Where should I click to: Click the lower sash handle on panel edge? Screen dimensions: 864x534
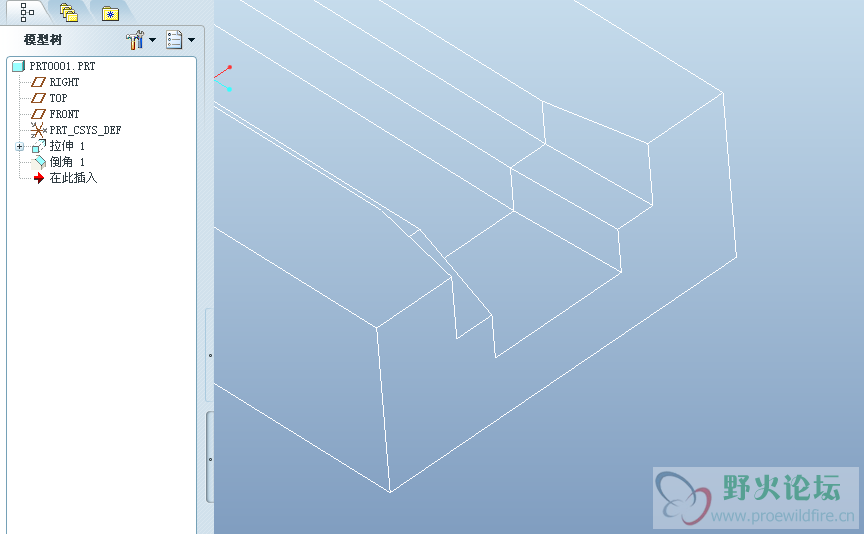pyautogui.click(x=210, y=457)
